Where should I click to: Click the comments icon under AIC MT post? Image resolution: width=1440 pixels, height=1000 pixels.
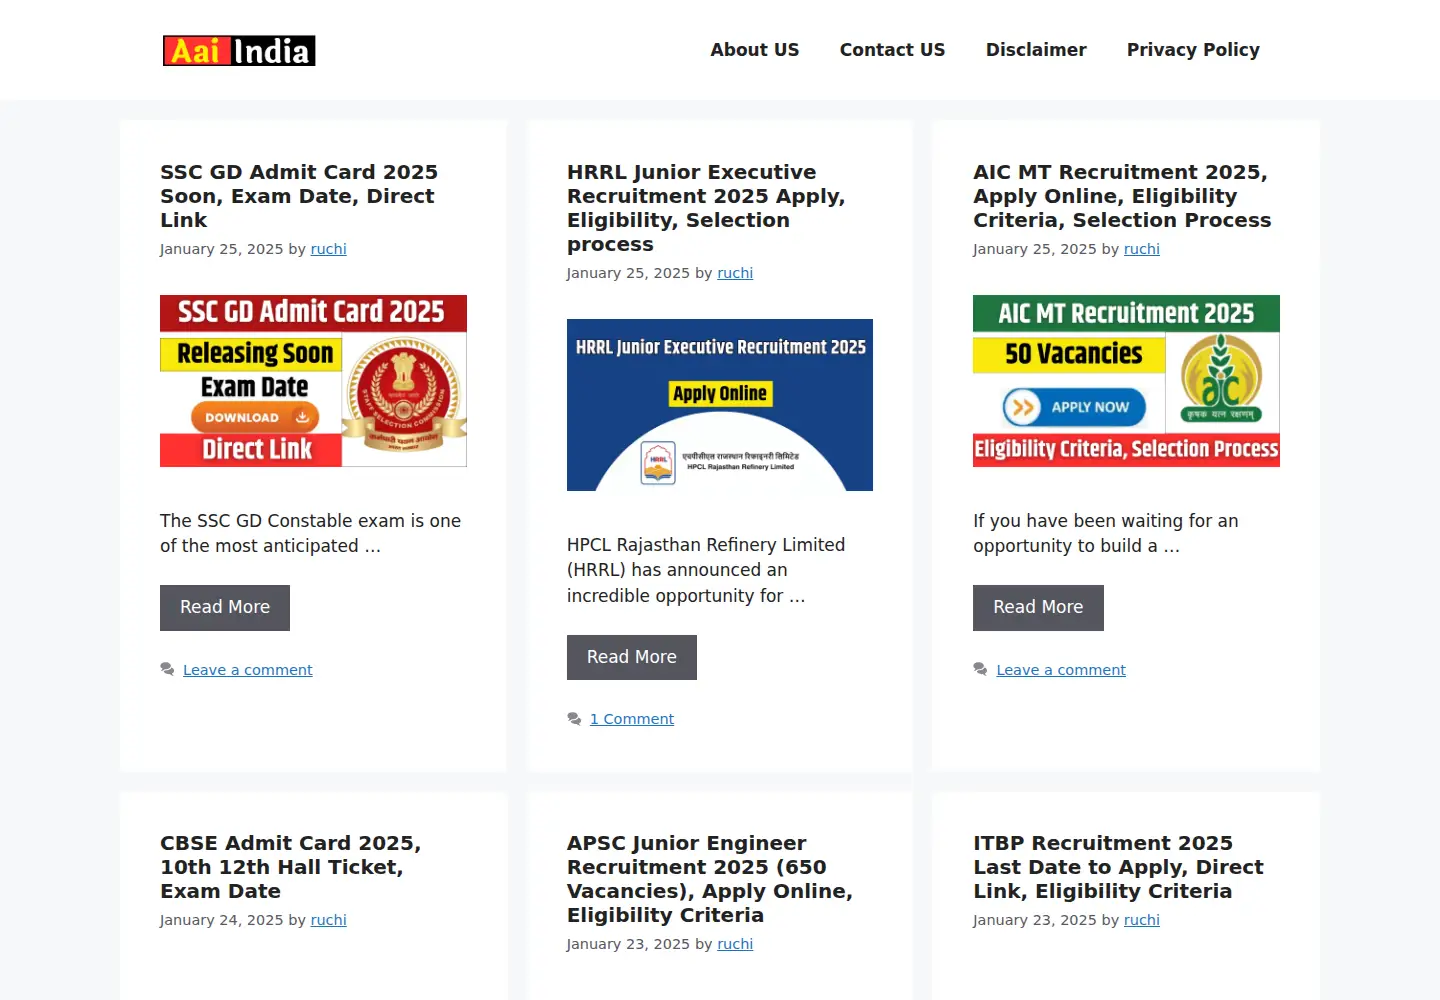980,670
